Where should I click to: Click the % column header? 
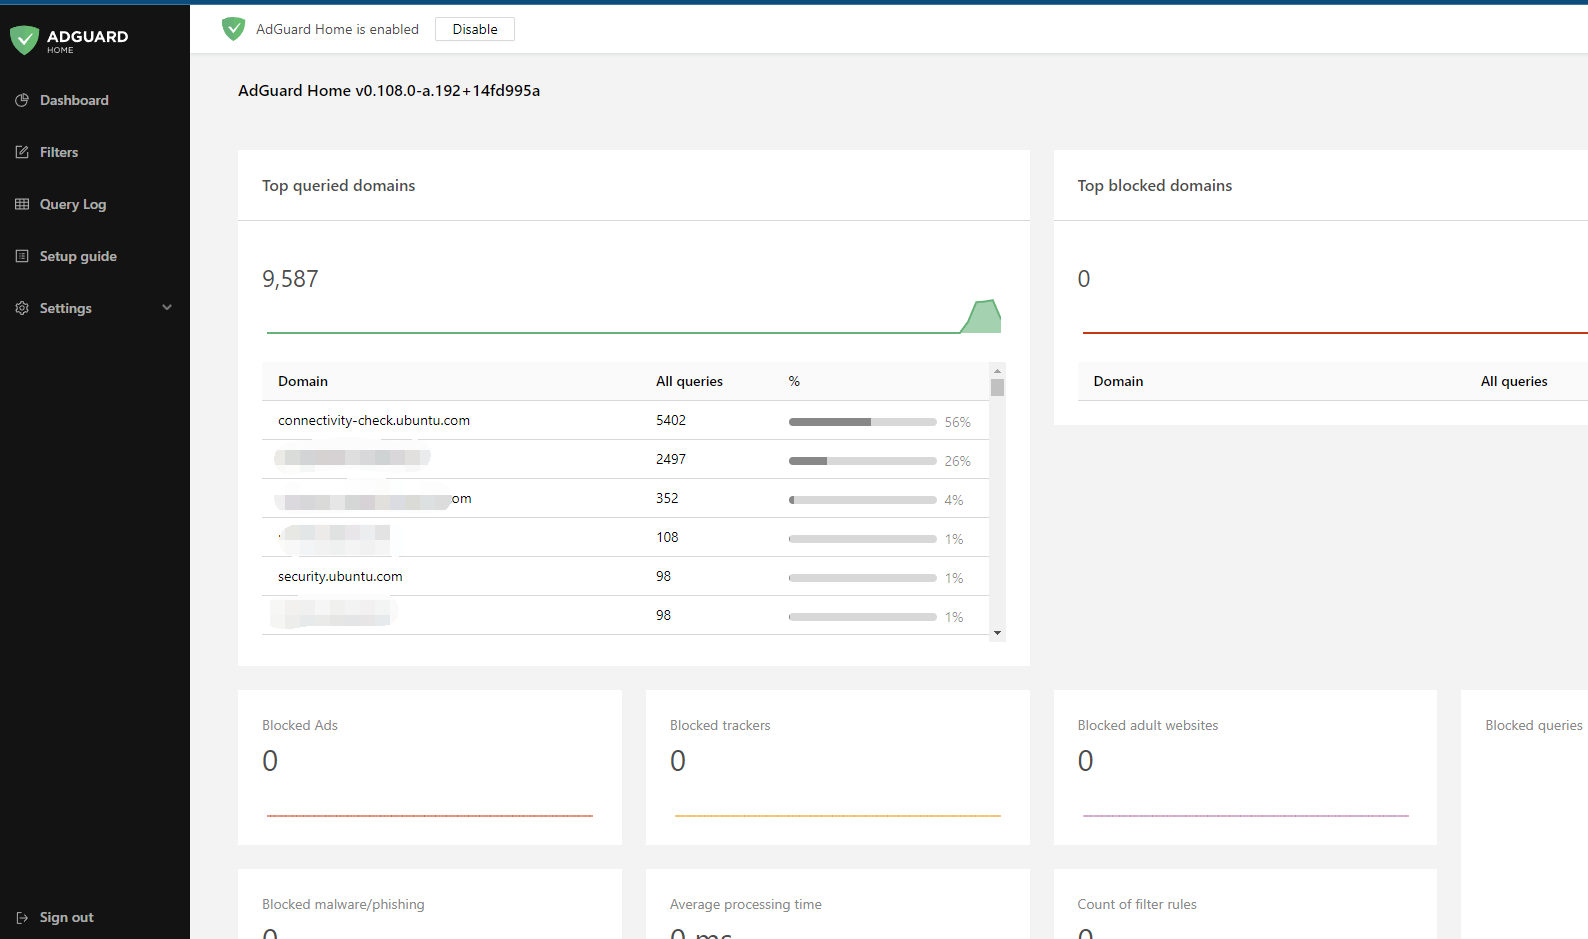[x=794, y=381]
